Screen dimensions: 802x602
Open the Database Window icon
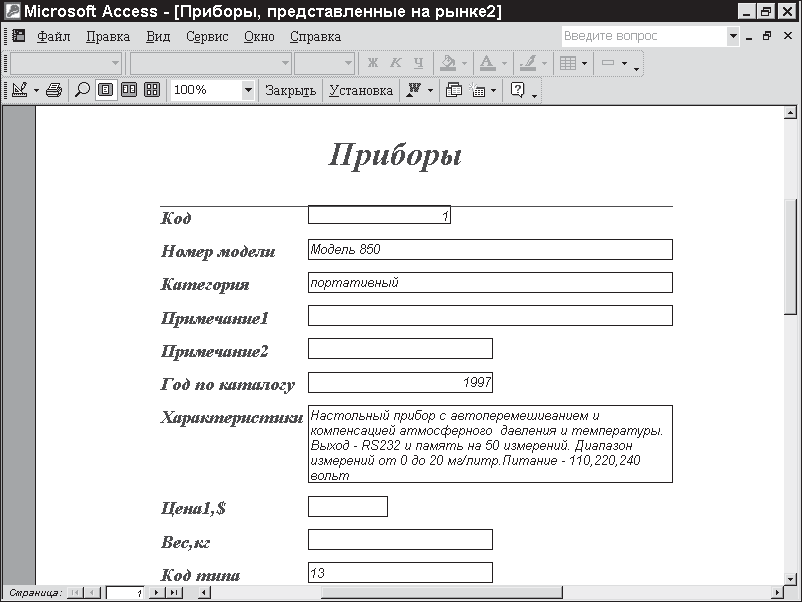coord(454,90)
